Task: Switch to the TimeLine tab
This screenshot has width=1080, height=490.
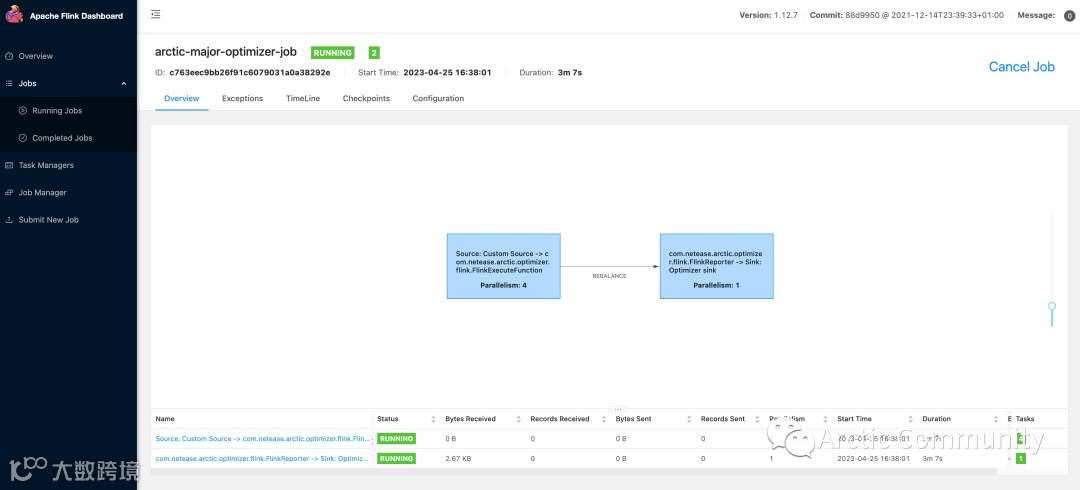Action: (x=303, y=99)
